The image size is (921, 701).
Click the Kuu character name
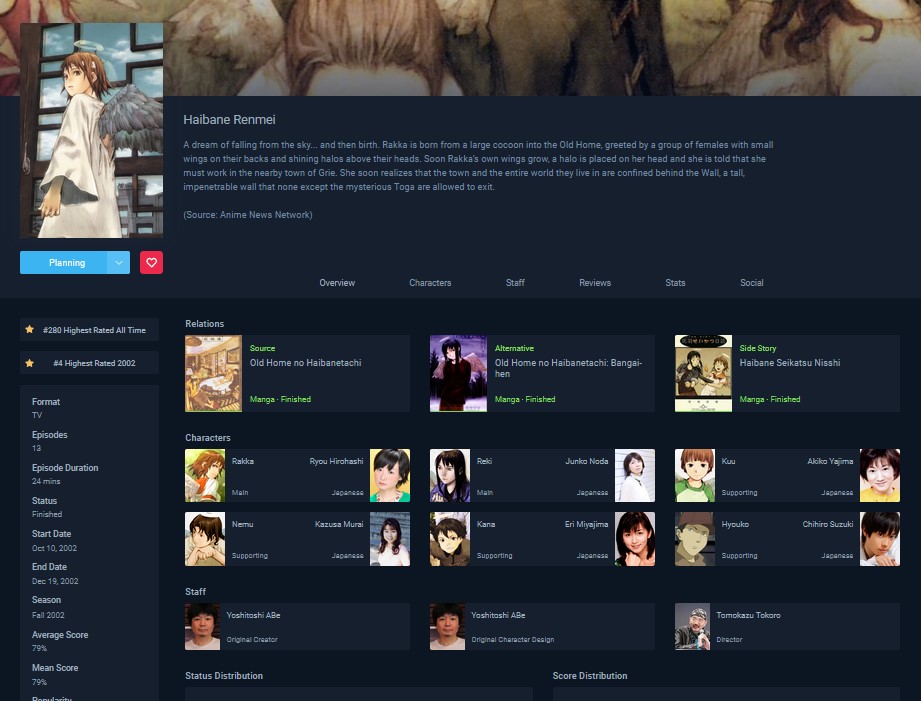pyautogui.click(x=728, y=461)
